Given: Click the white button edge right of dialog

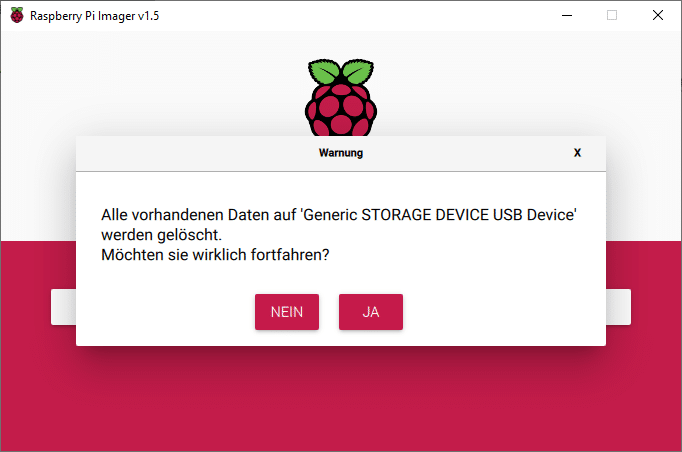Looking at the screenshot, I should coord(618,307).
